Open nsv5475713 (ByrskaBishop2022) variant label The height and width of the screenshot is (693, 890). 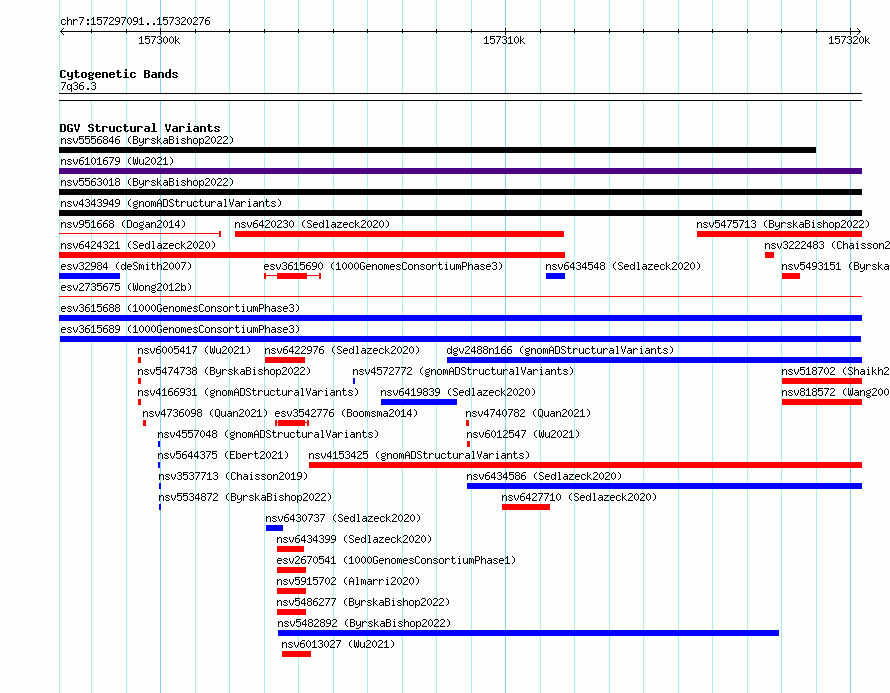(x=783, y=224)
